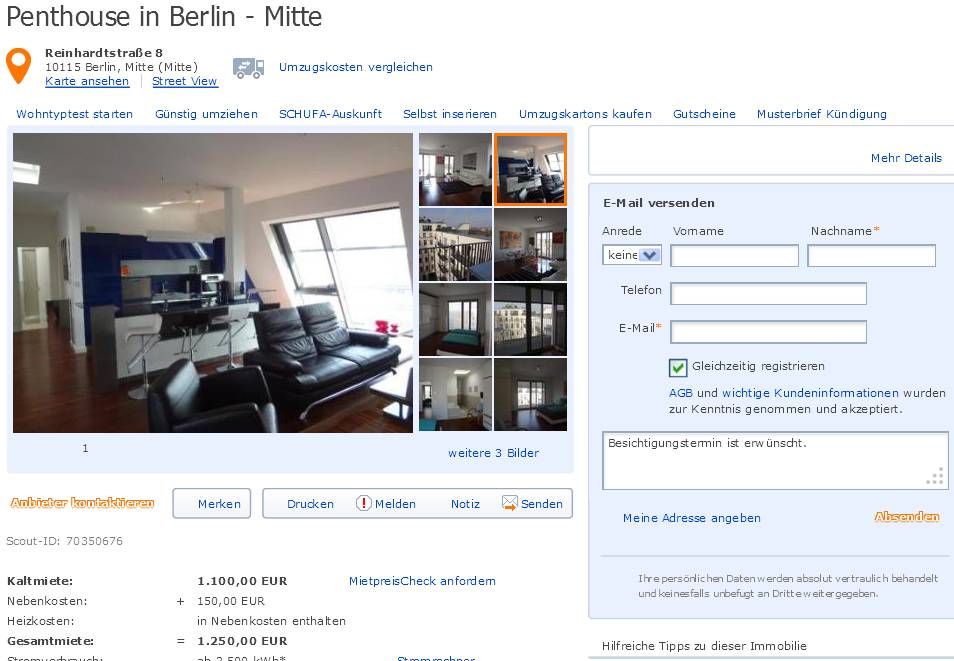
Task: Open the SCHUFA-Auskunft menu item
Action: click(x=330, y=114)
